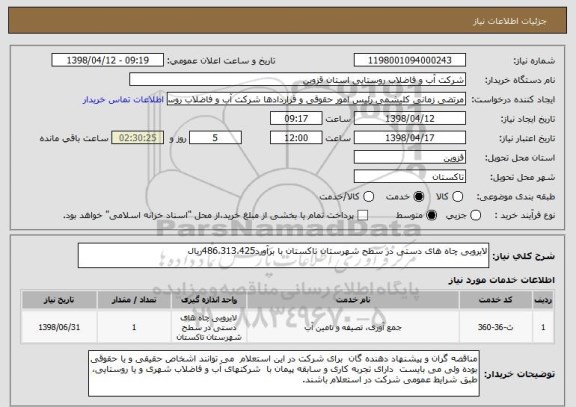Click the buyer organization name field
The height and width of the screenshot is (407, 576).
pyautogui.click(x=297, y=79)
